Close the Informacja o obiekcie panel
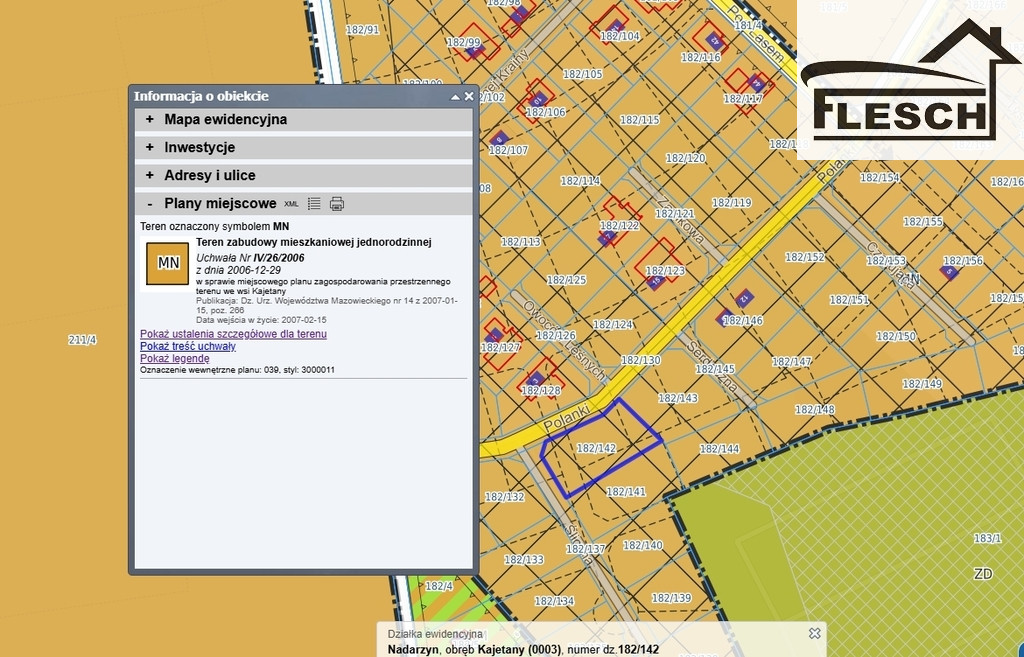 point(469,96)
